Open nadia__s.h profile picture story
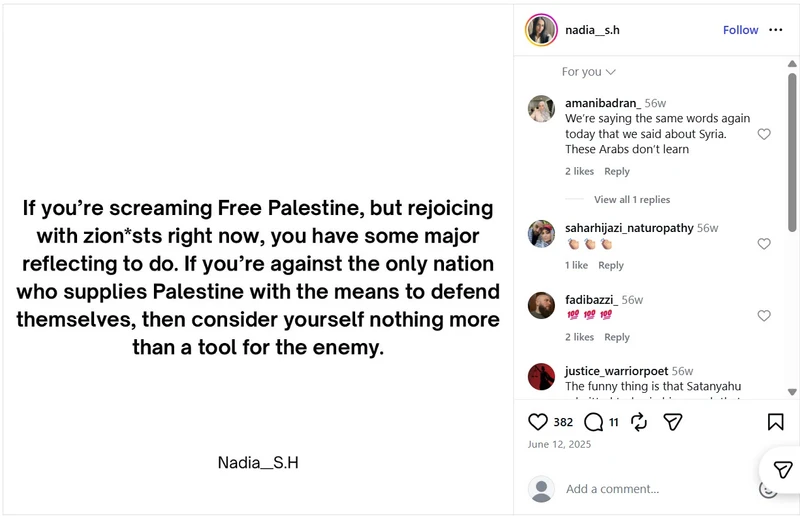 tap(541, 30)
